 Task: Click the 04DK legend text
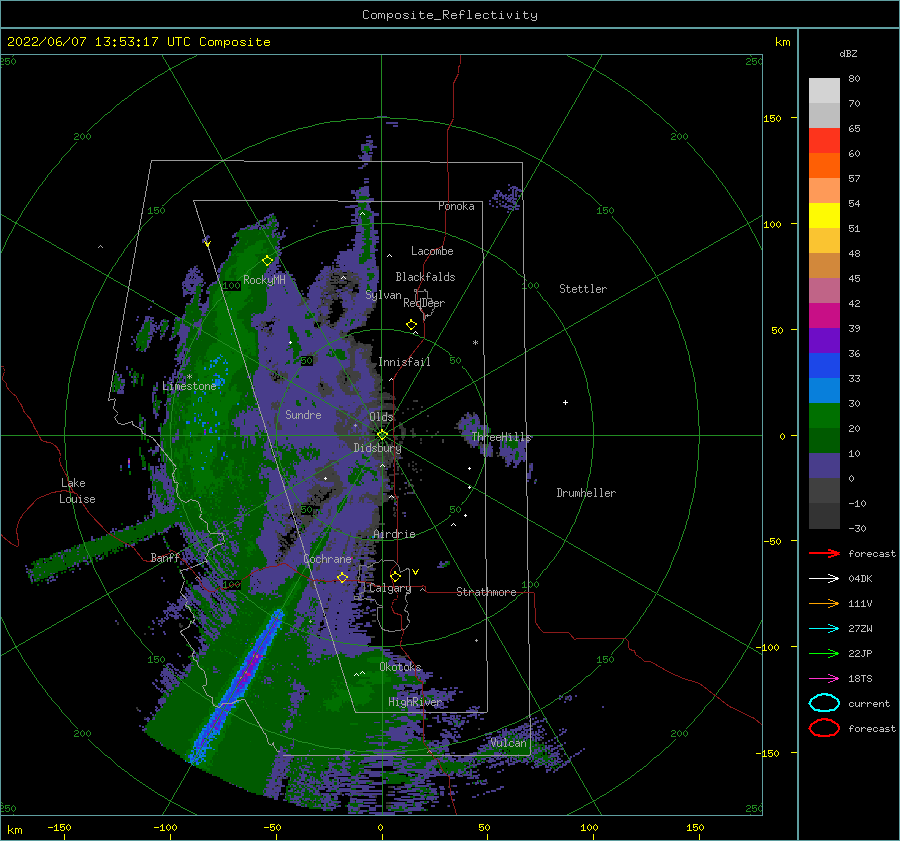[x=860, y=579]
